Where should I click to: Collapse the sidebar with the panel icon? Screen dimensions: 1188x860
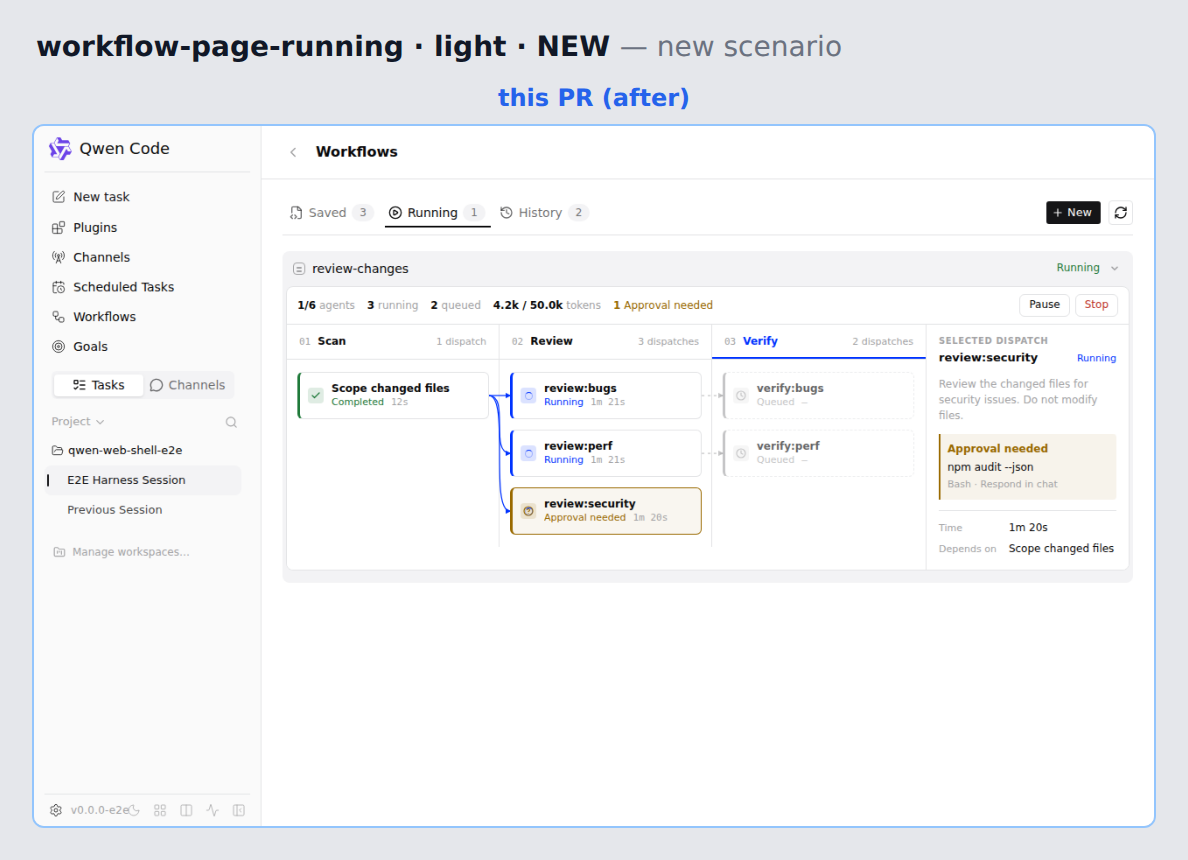[x=239, y=810]
